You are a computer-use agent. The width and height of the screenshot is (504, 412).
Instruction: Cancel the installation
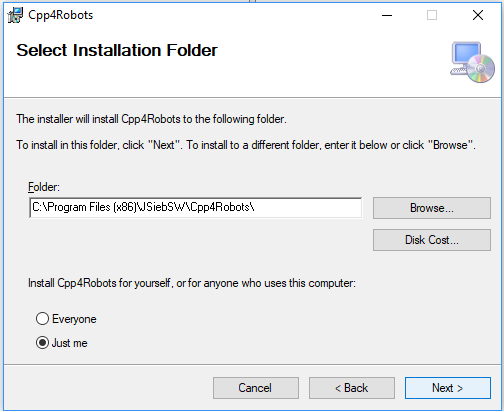point(256,388)
